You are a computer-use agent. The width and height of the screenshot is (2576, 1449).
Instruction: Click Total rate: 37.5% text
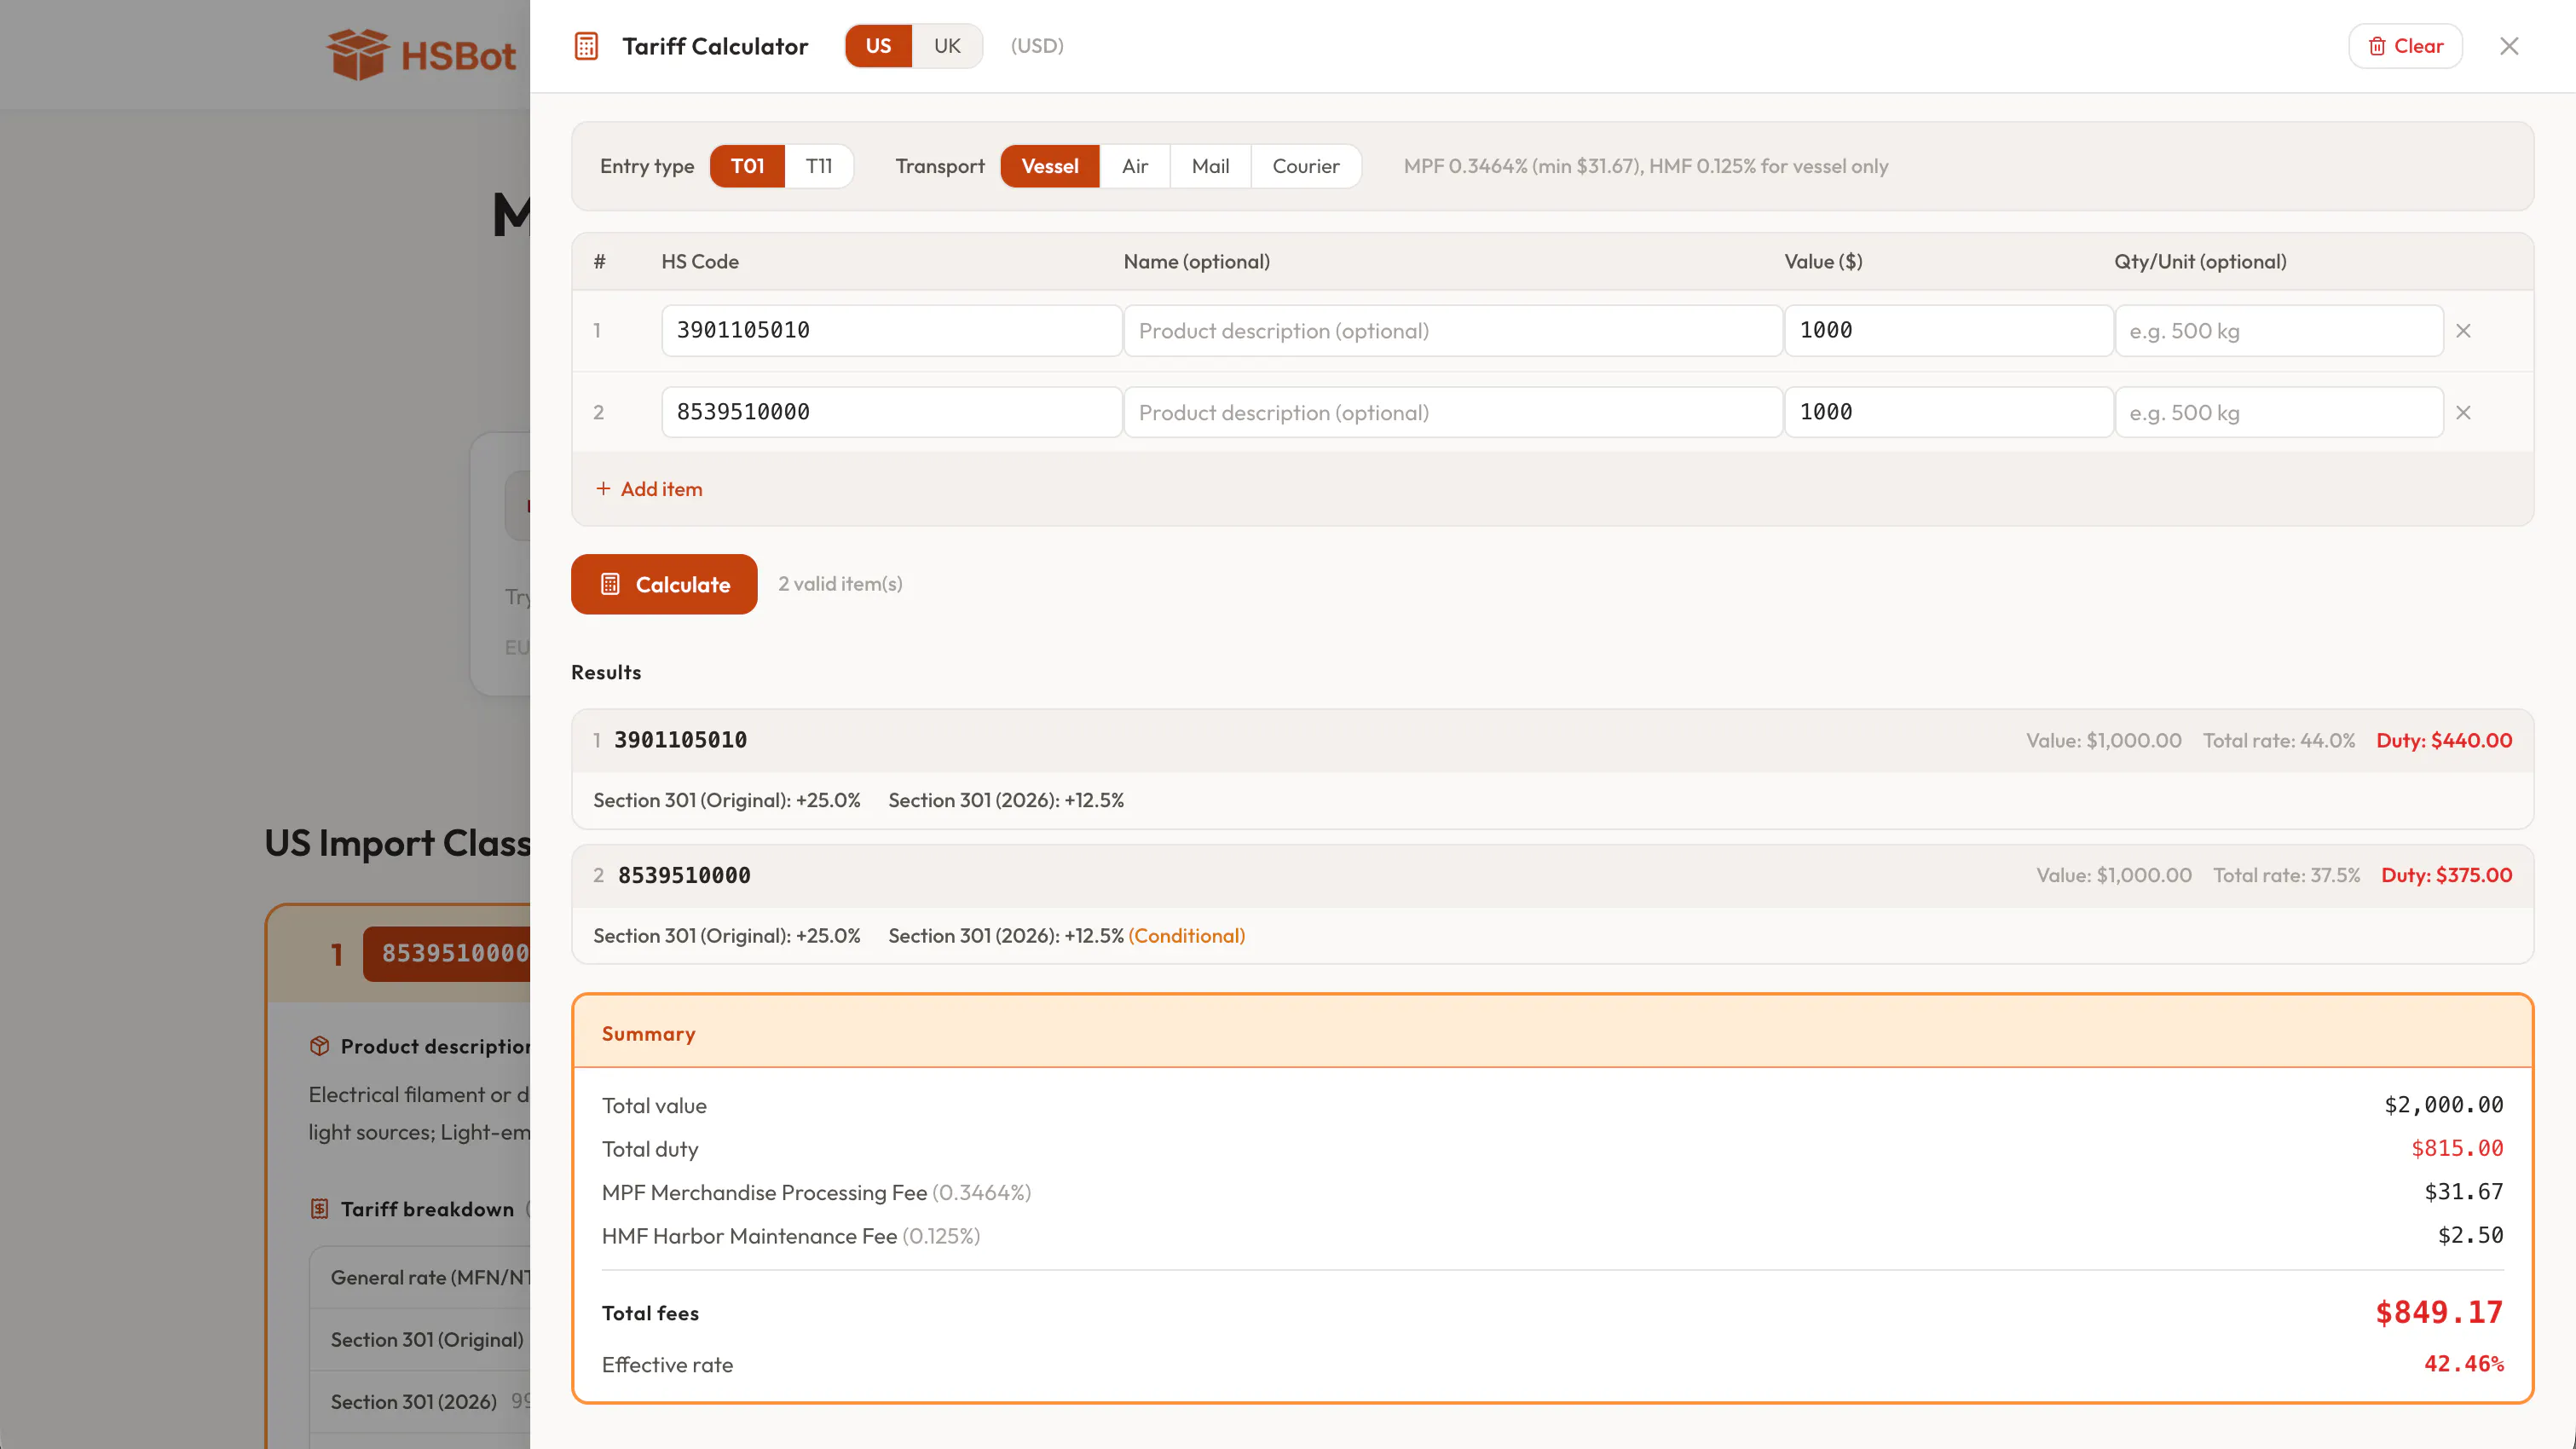point(2286,875)
